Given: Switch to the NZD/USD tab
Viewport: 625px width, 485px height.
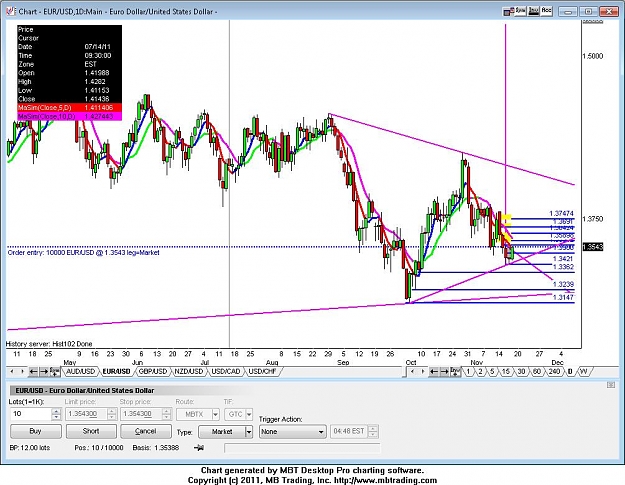Looking at the screenshot, I should coord(189,372).
